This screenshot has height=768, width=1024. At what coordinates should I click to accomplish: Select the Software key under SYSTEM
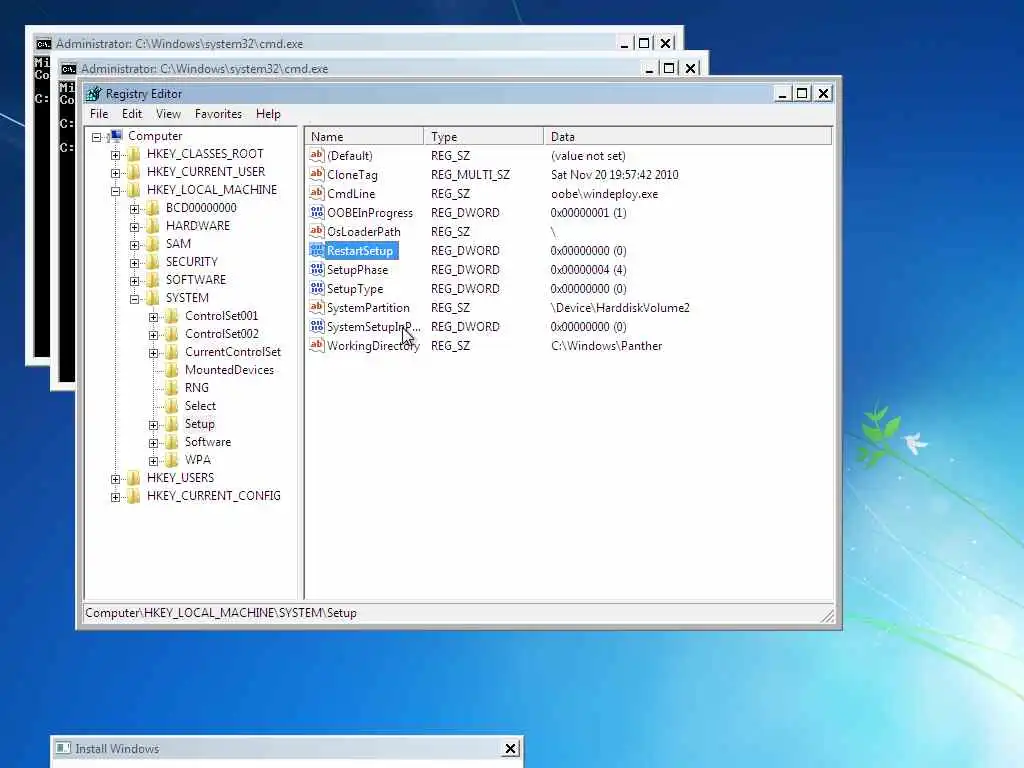point(208,442)
